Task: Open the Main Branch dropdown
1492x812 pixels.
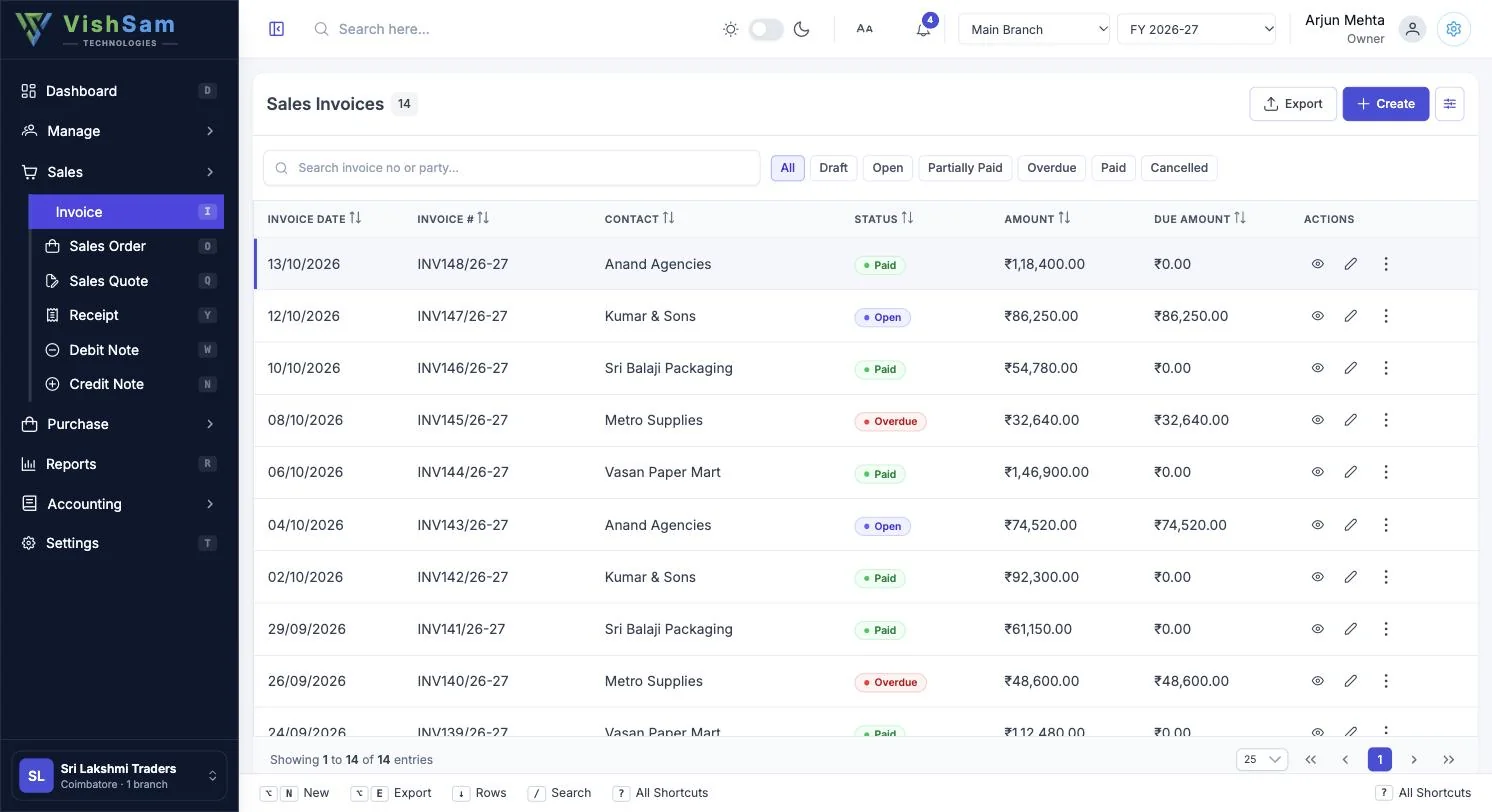Action: click(x=1034, y=29)
